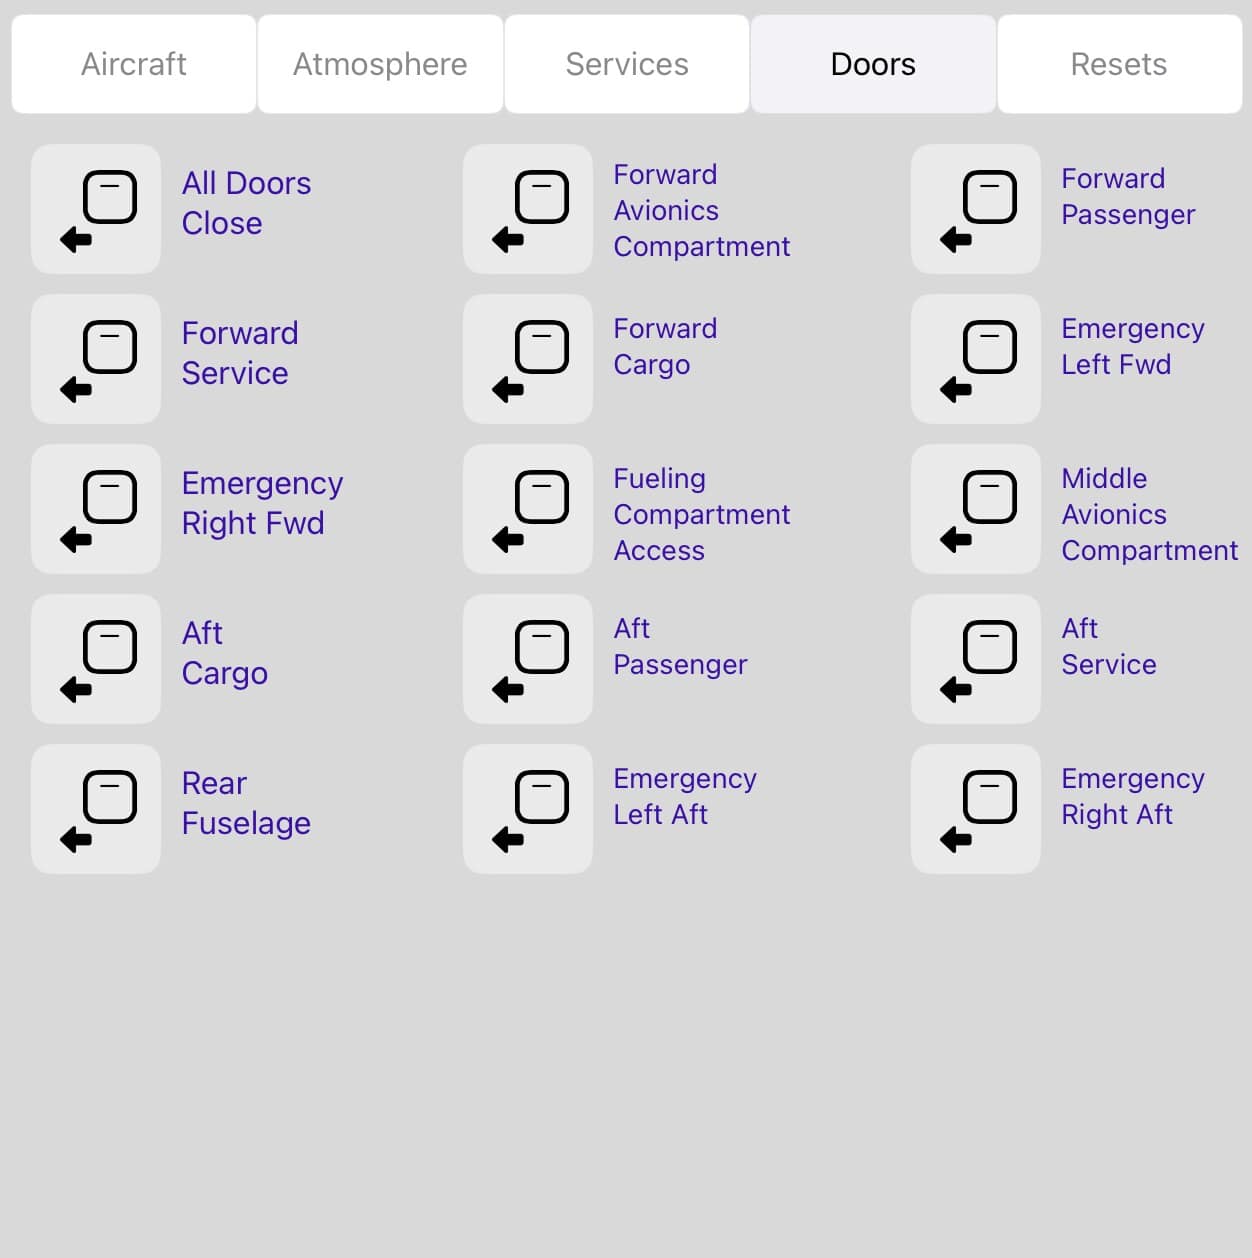Viewport: 1252px width, 1258px height.
Task: Toggle the Rear Fuselage door icon
Action: [x=96, y=809]
